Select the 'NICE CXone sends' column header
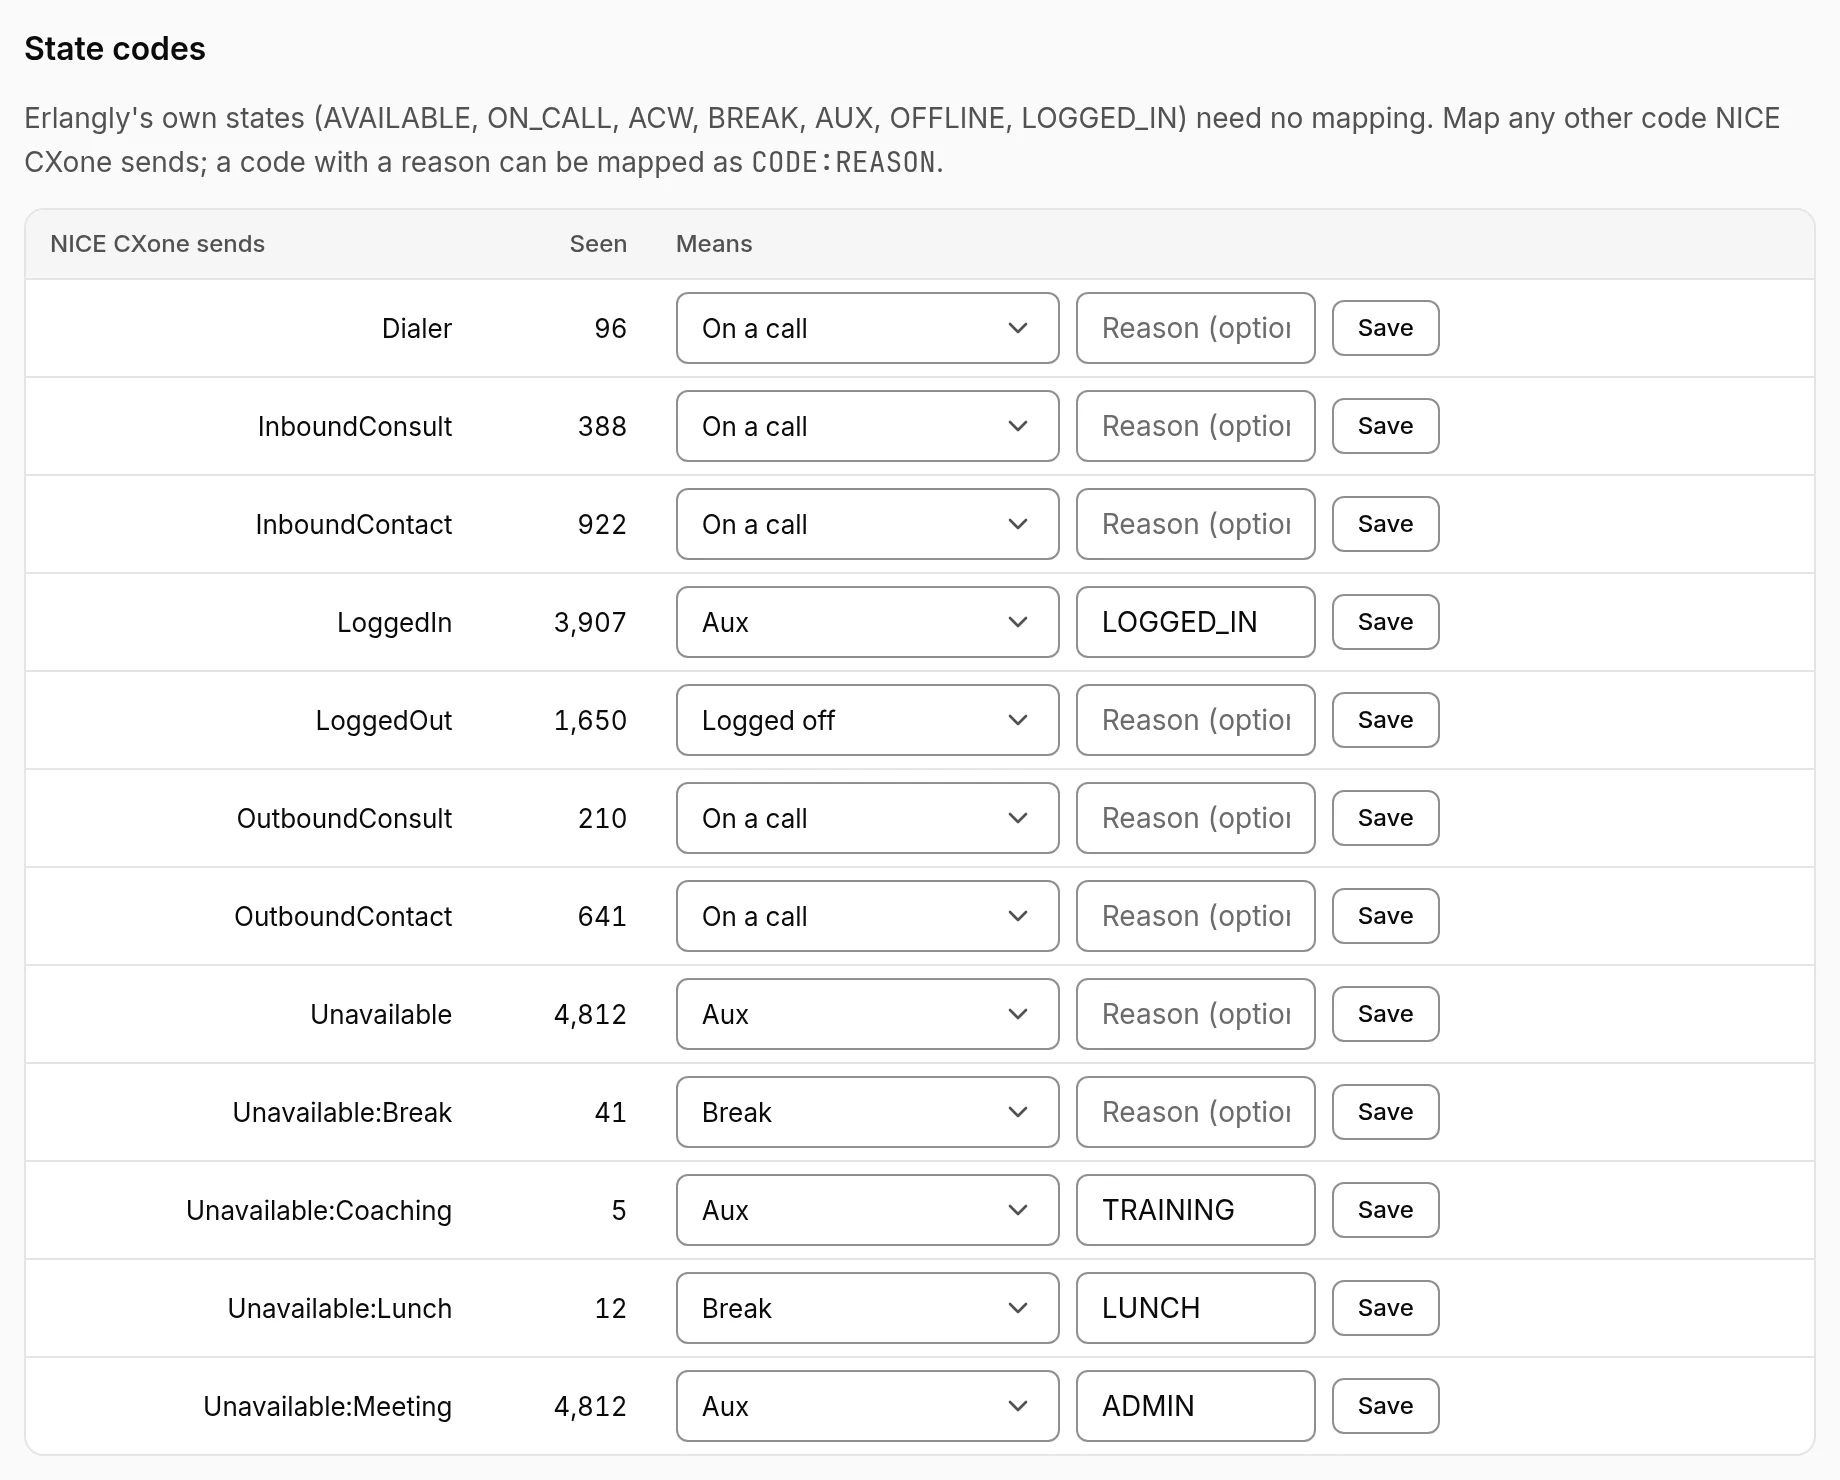1840x1480 pixels. click(x=157, y=244)
